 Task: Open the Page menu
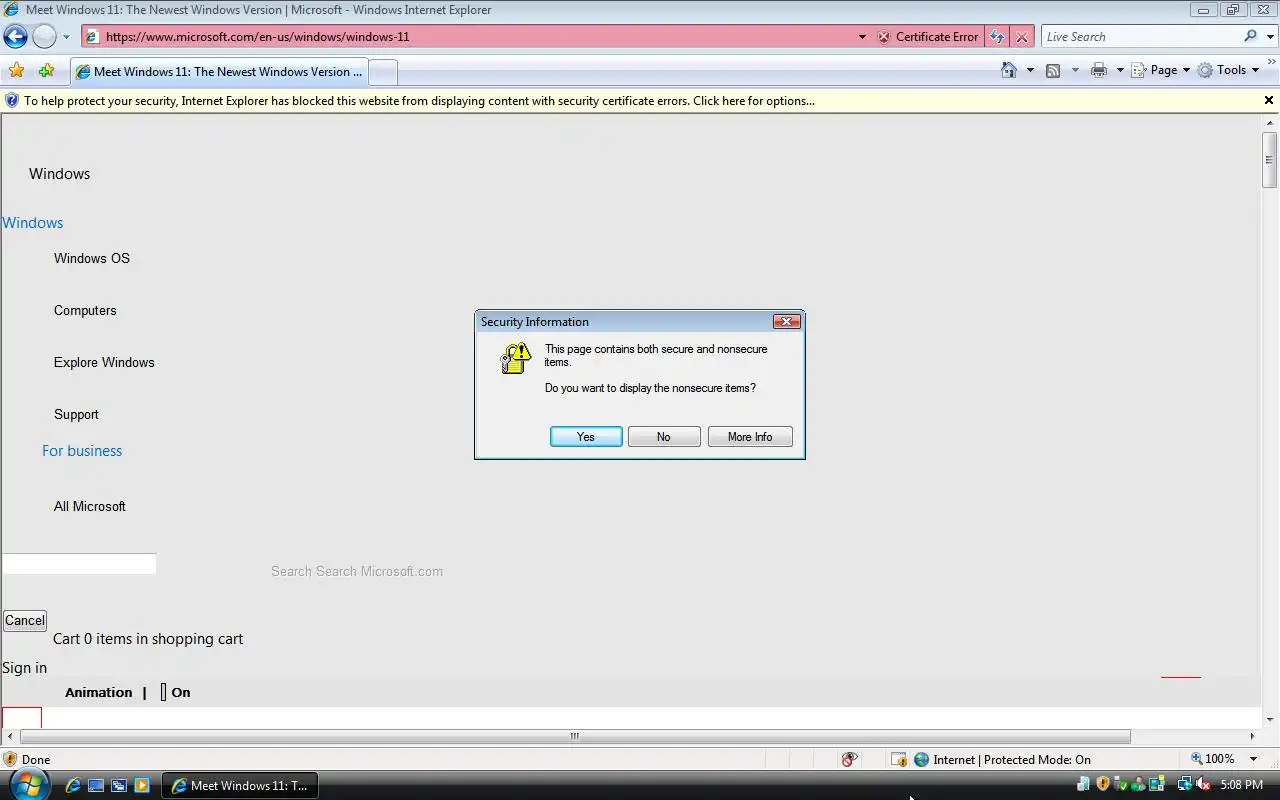point(1161,70)
